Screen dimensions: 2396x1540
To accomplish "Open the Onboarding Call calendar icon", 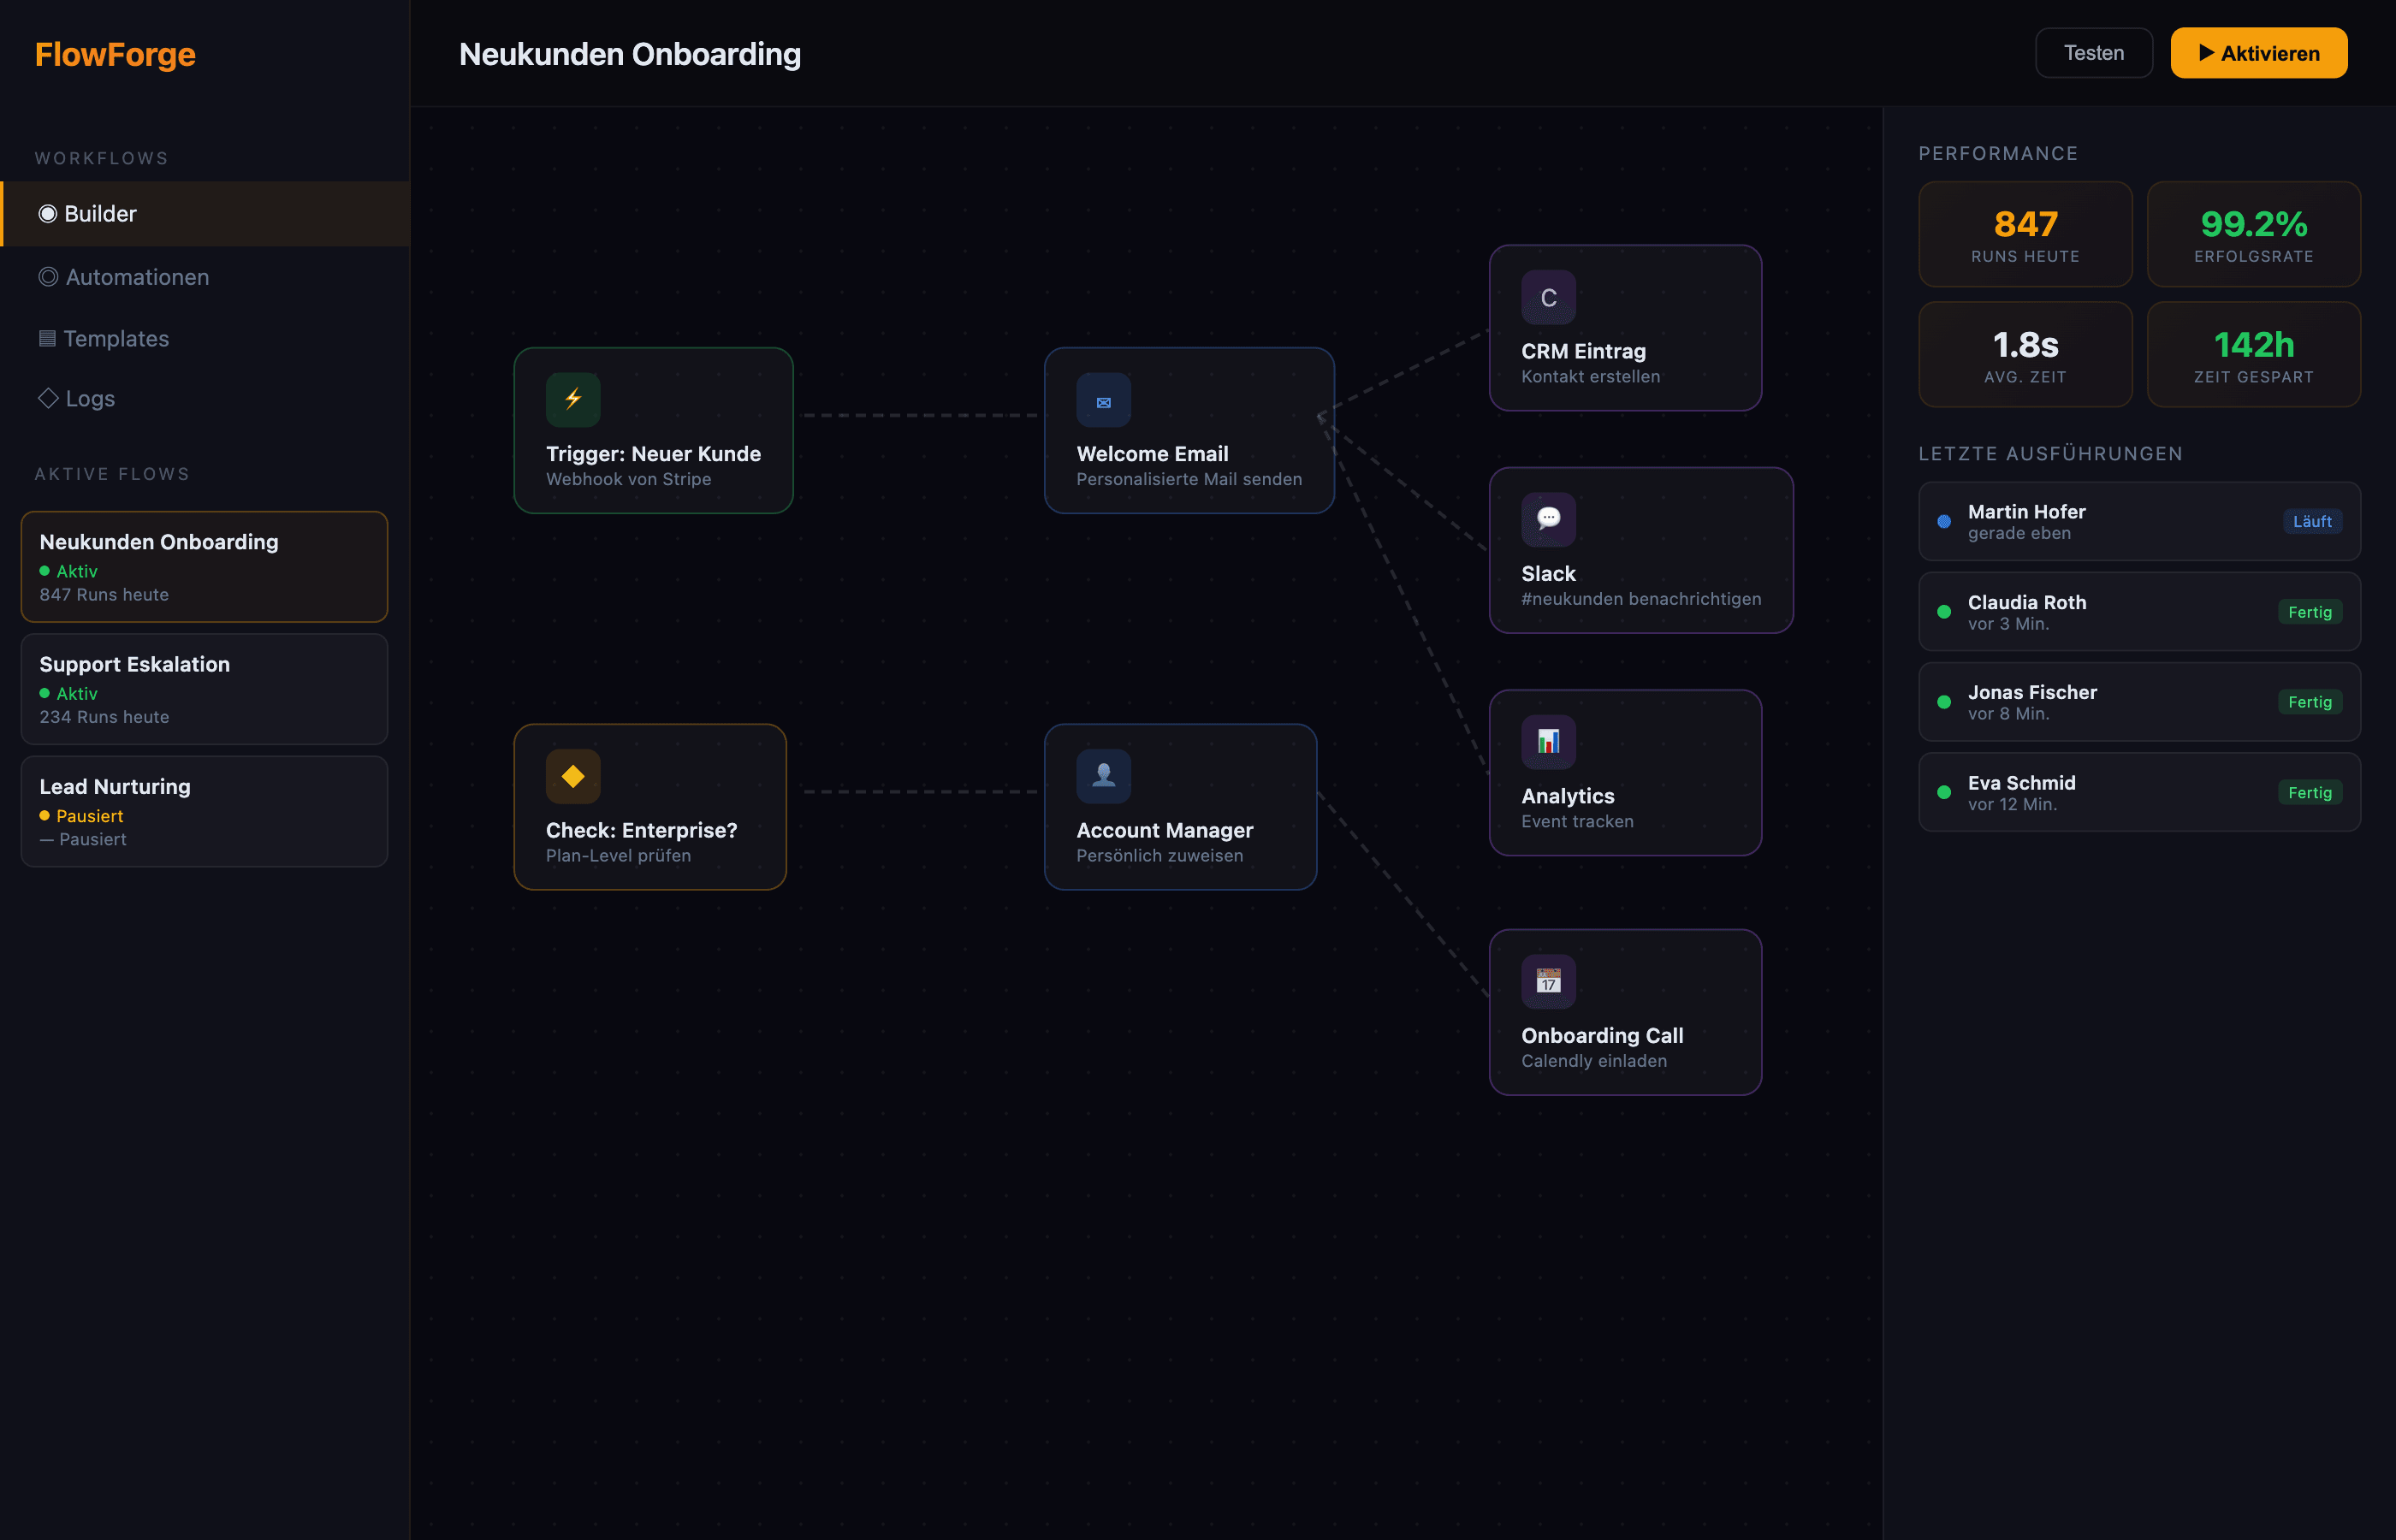I will pyautogui.click(x=1548, y=981).
